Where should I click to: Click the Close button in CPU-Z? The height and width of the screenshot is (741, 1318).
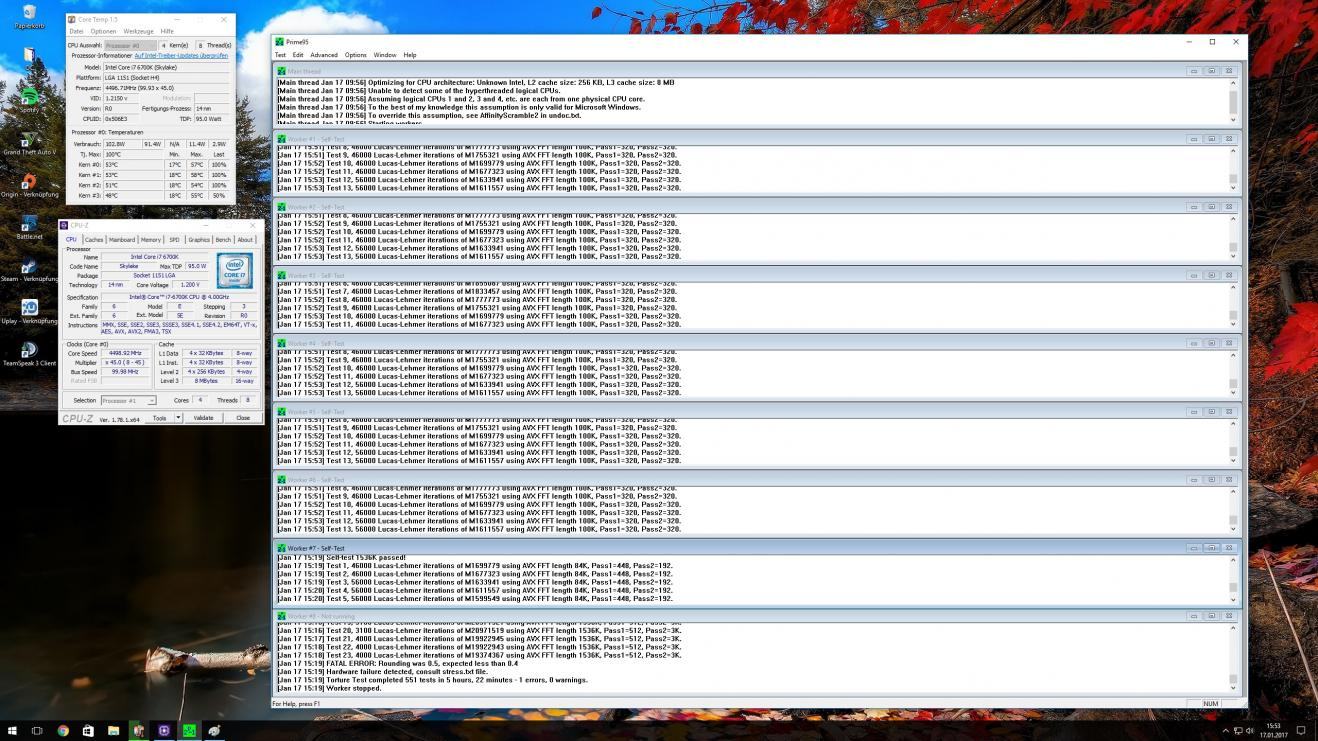(x=243, y=418)
